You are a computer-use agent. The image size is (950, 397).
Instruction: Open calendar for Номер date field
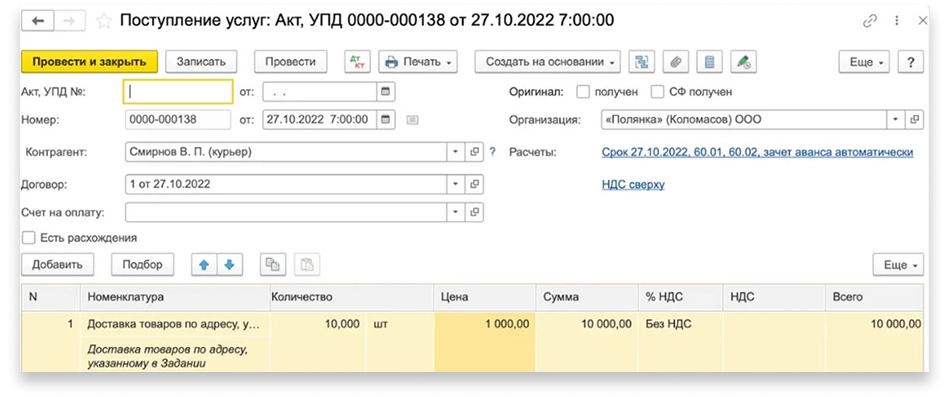click(x=385, y=119)
